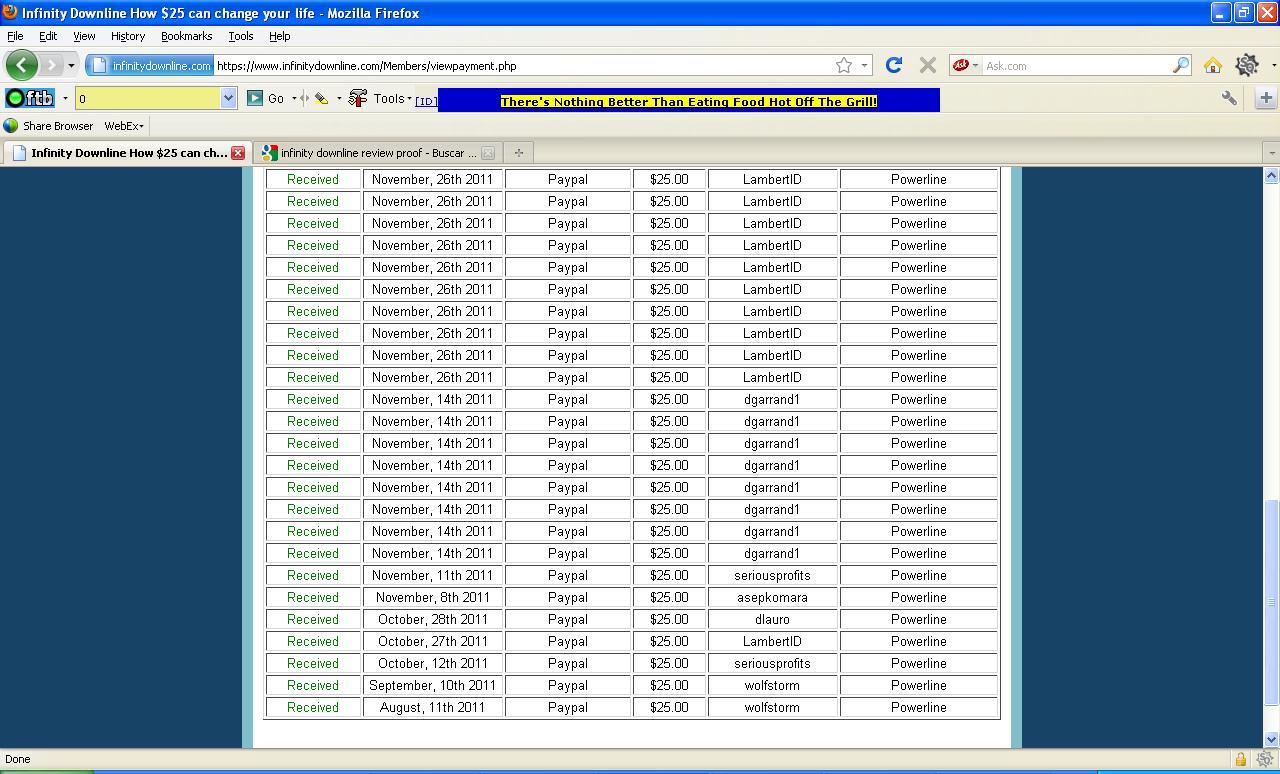Image resolution: width=1280 pixels, height=774 pixels.
Task: Open the back/forward history dropdown
Action: (x=71, y=66)
